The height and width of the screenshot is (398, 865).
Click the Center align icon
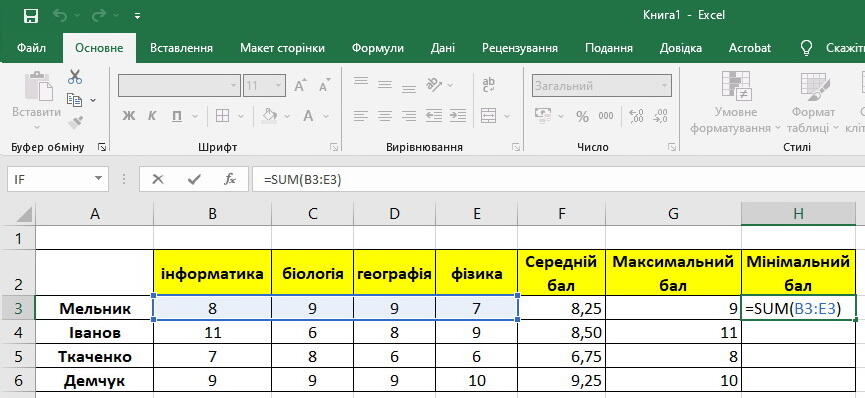coord(385,116)
